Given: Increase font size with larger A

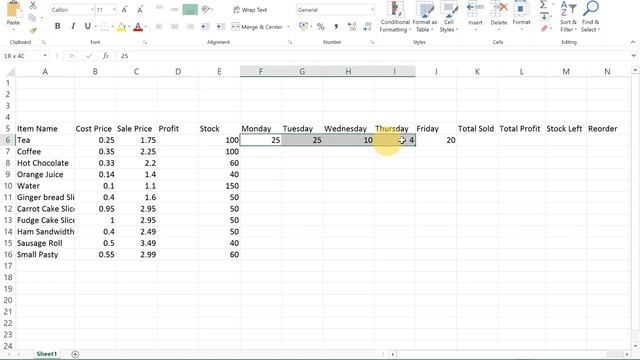Looking at the screenshot, I should tap(124, 9).
